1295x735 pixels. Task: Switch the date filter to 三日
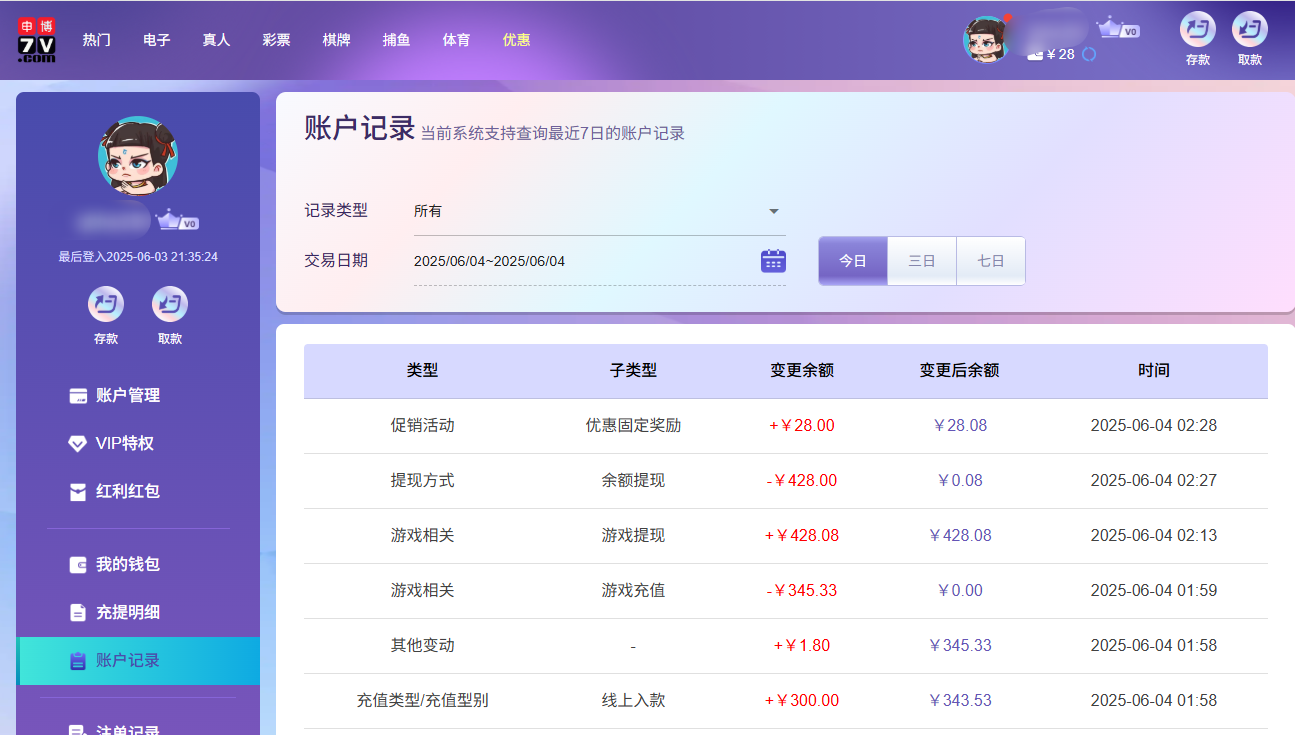(x=921, y=260)
